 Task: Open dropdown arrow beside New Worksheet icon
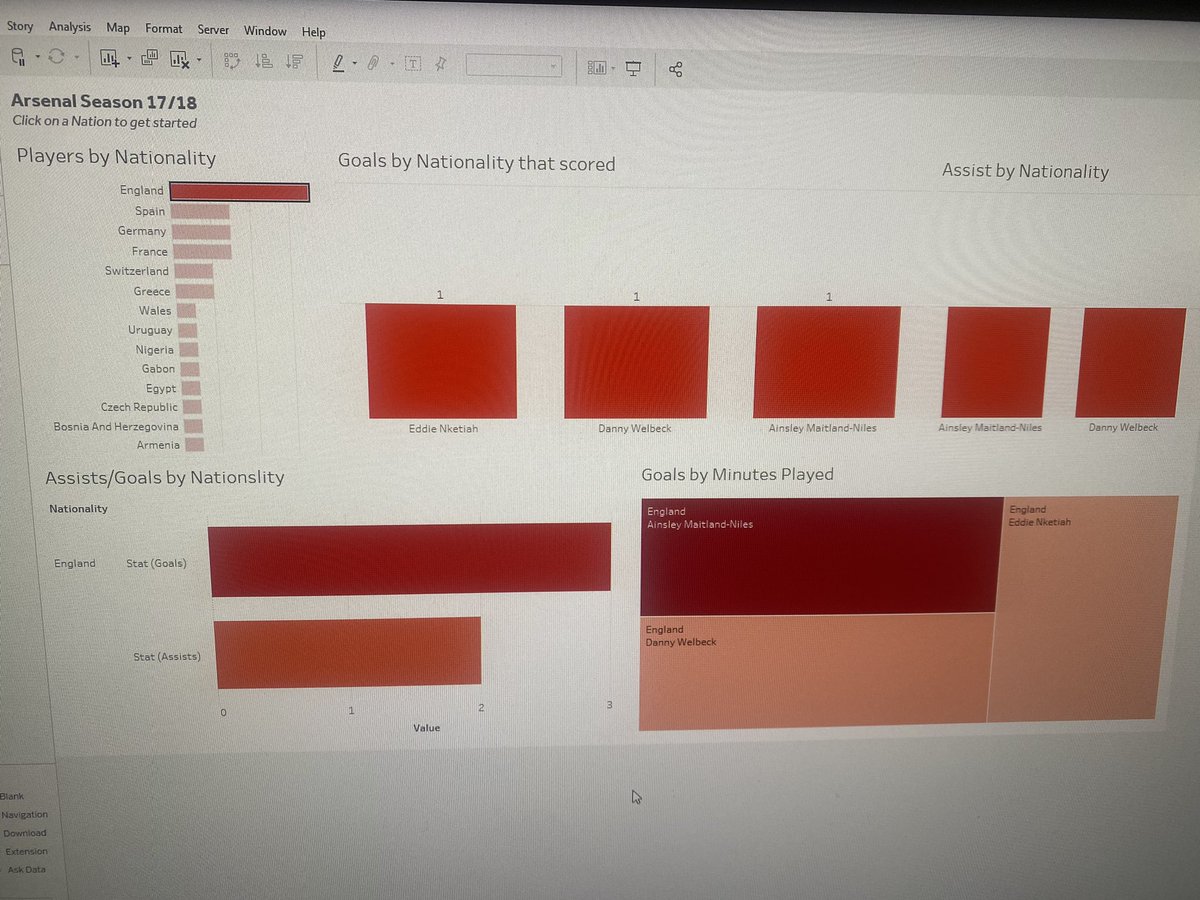(128, 60)
